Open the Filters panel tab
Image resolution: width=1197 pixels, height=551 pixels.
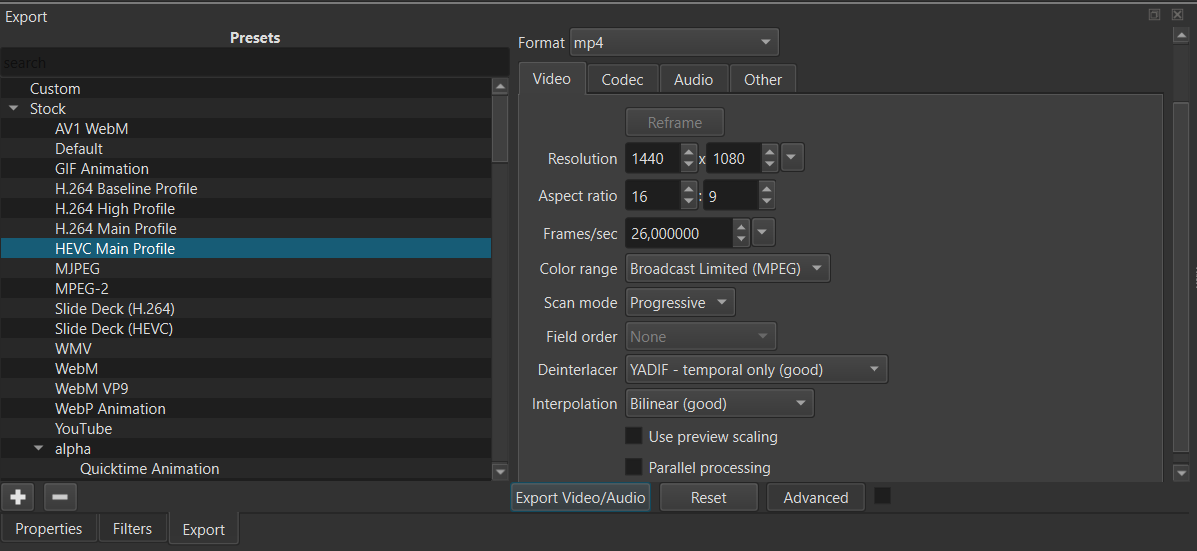pos(132,529)
